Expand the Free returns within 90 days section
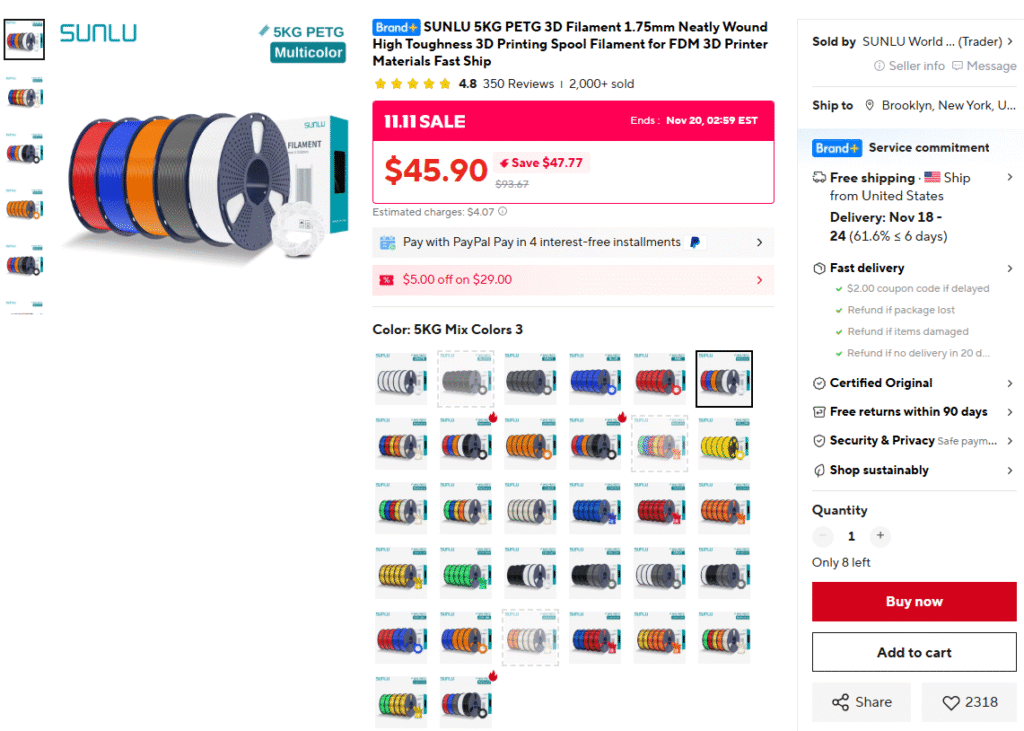 pos(1009,412)
